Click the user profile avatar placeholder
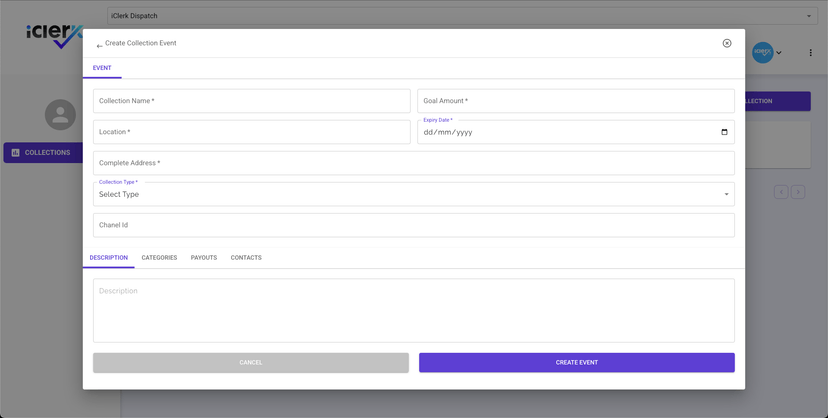The height and width of the screenshot is (418, 828). 60,114
